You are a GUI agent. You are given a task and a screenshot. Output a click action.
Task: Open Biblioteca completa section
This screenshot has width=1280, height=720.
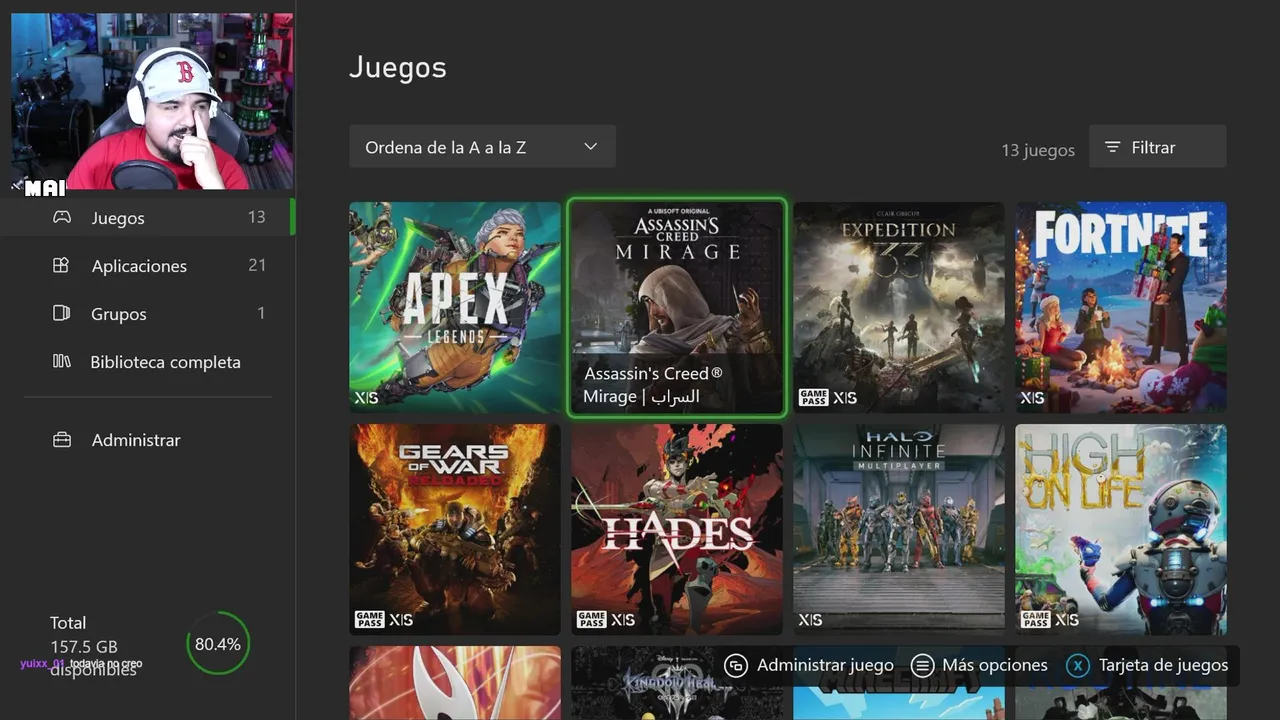coord(147,361)
